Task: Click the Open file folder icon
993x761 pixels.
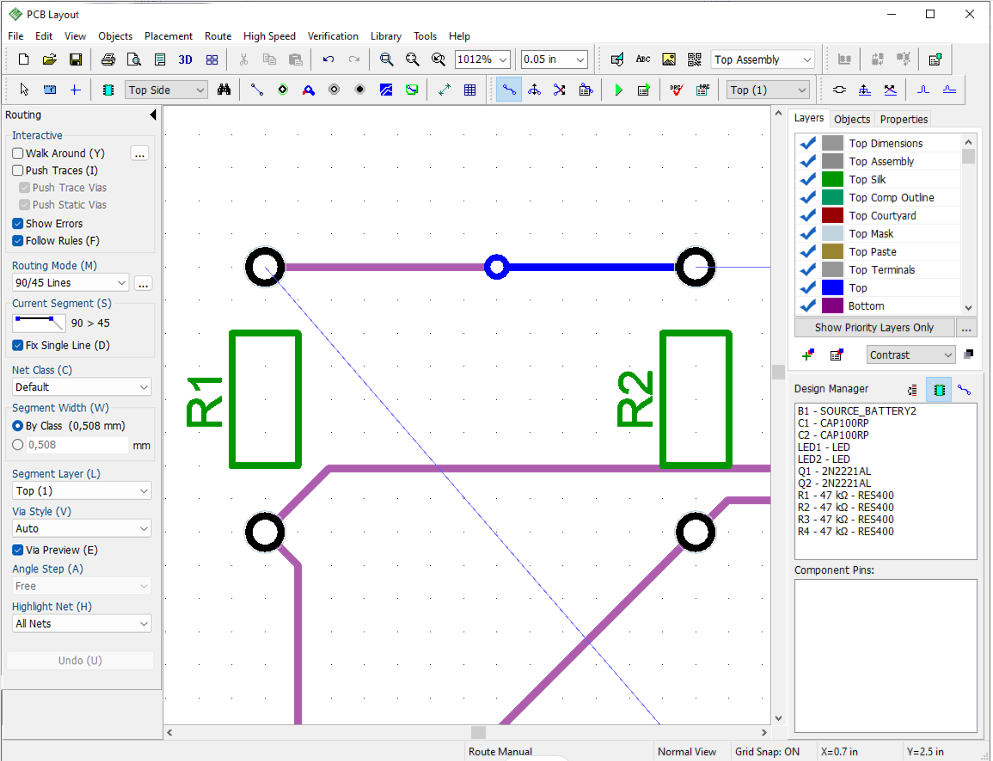Action: pos(49,60)
